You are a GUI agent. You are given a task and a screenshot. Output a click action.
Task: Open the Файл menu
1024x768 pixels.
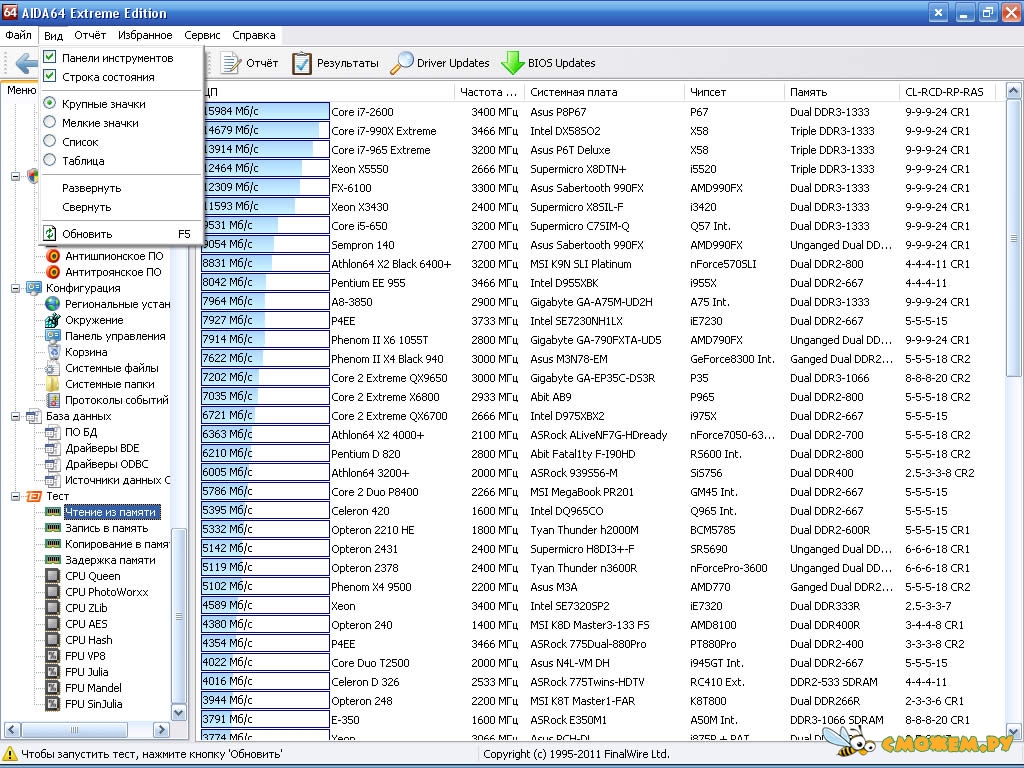click(18, 35)
